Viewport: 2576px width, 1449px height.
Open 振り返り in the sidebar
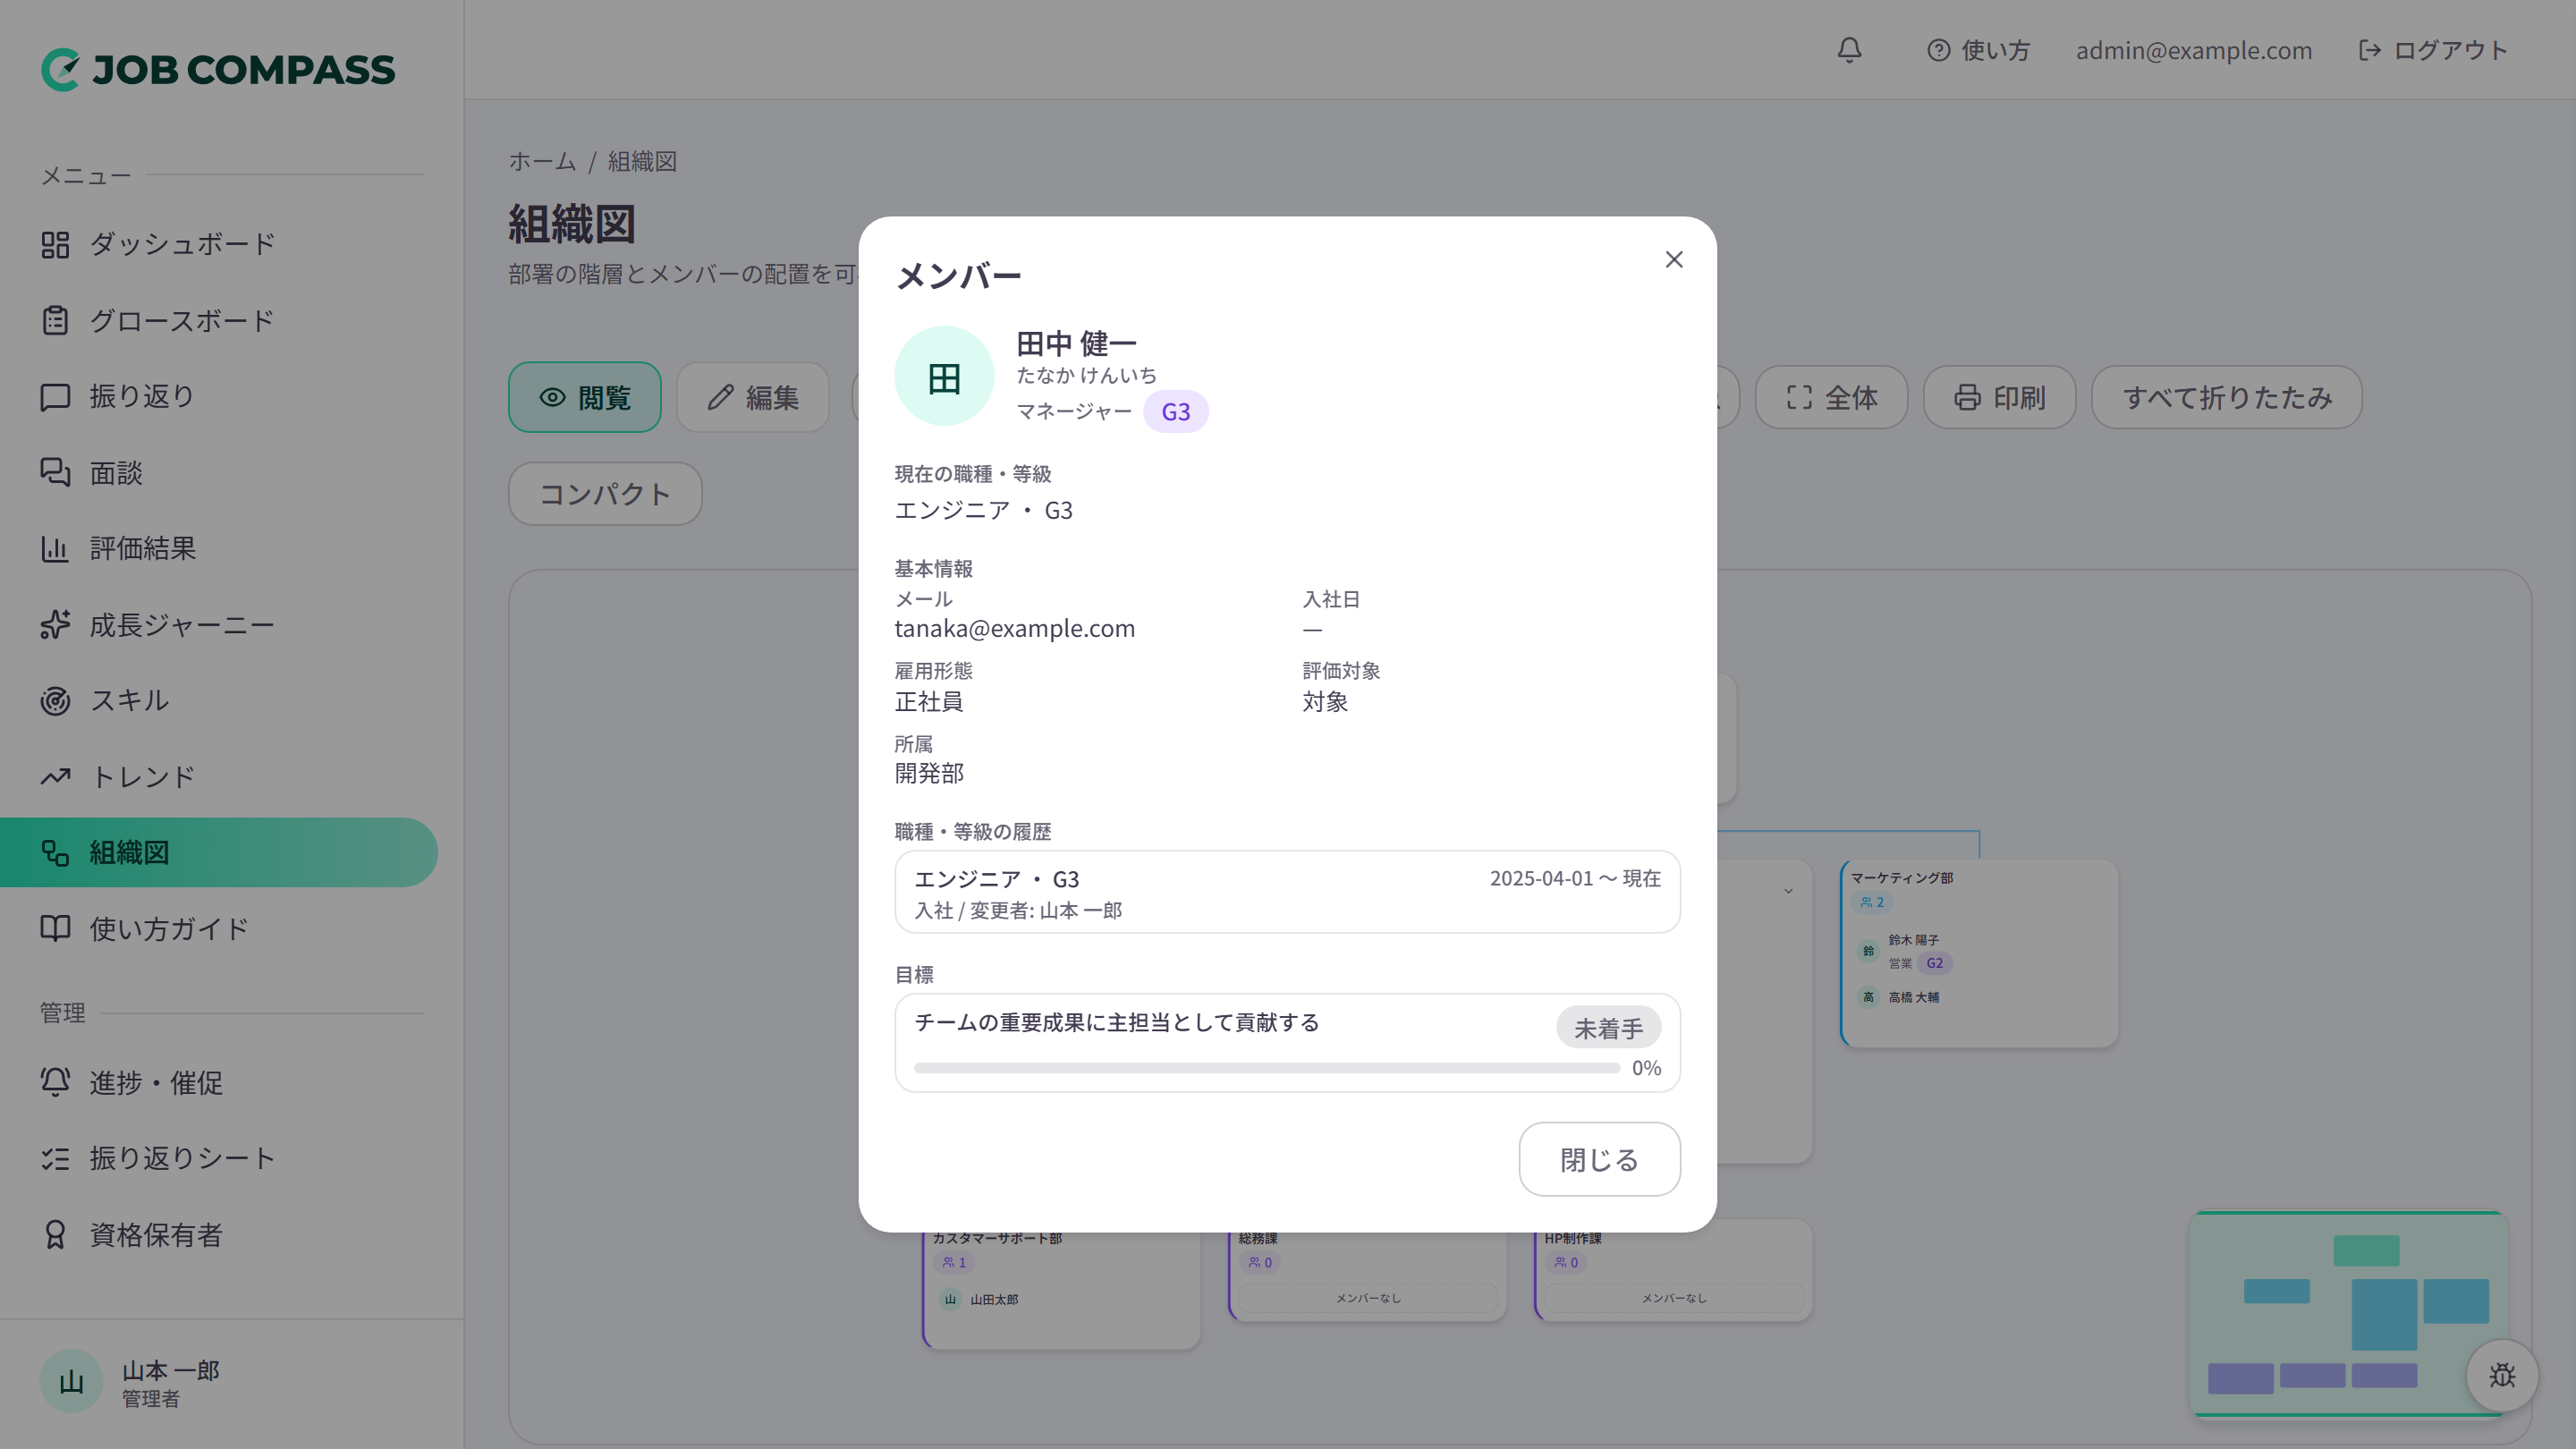(219, 396)
